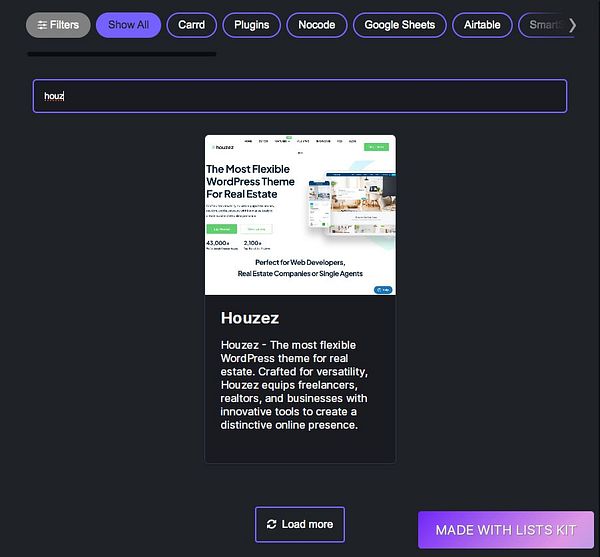
Task: Pick the Airtable filter pill
Action: click(x=482, y=25)
